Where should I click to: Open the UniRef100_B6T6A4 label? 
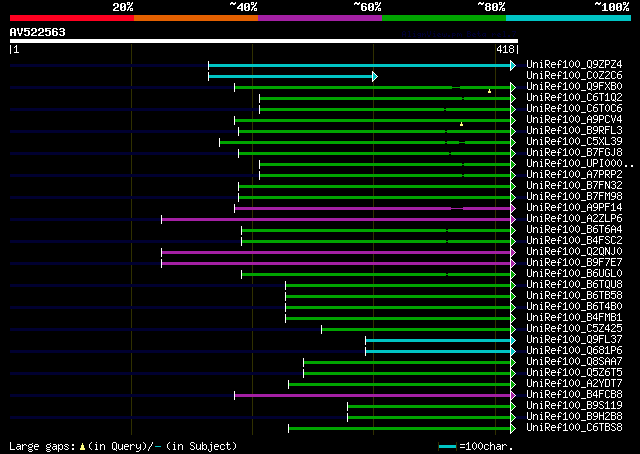pos(574,230)
